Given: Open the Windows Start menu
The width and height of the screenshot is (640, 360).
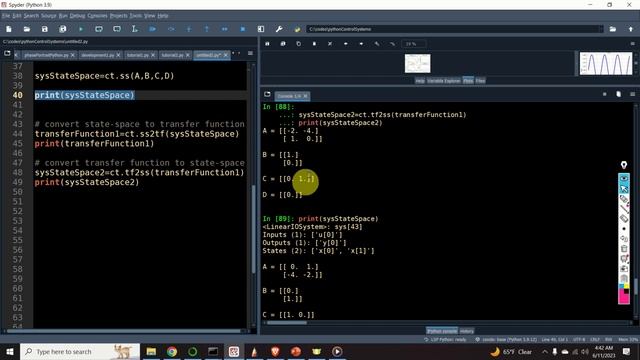Looking at the screenshot, I should (9, 351).
